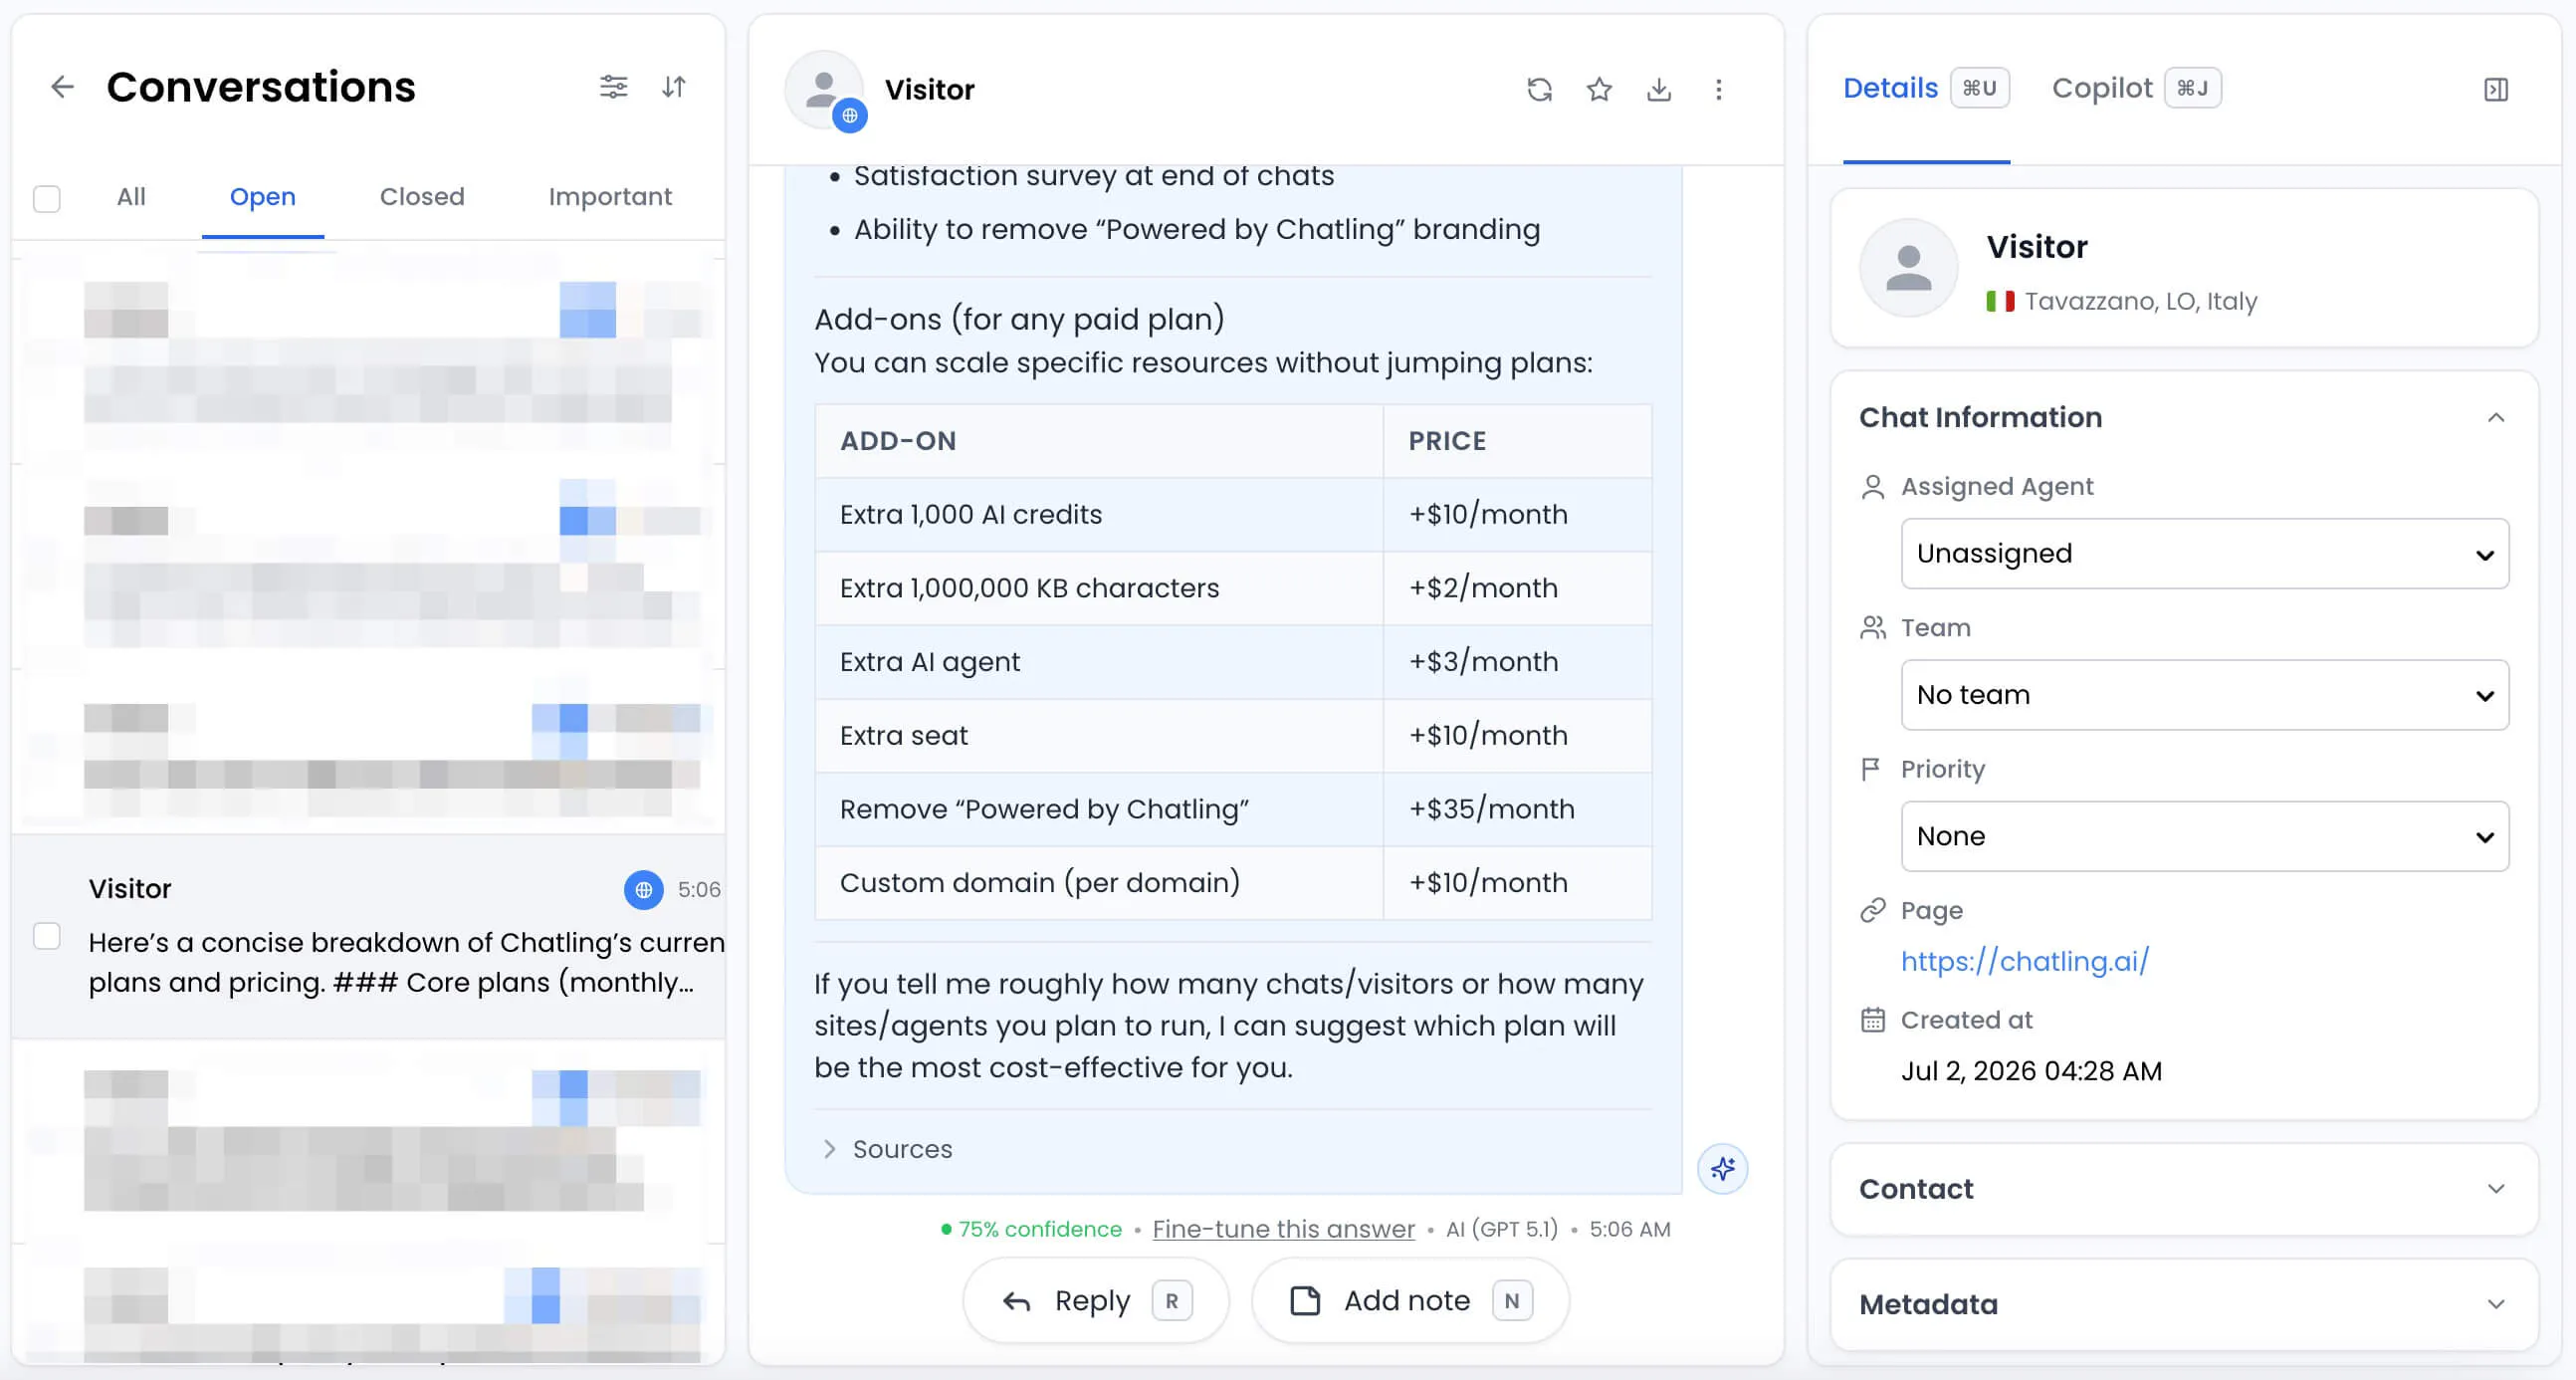Click the PRICE column header
Screen dimensions: 2576x1380
(x=1517, y=441)
